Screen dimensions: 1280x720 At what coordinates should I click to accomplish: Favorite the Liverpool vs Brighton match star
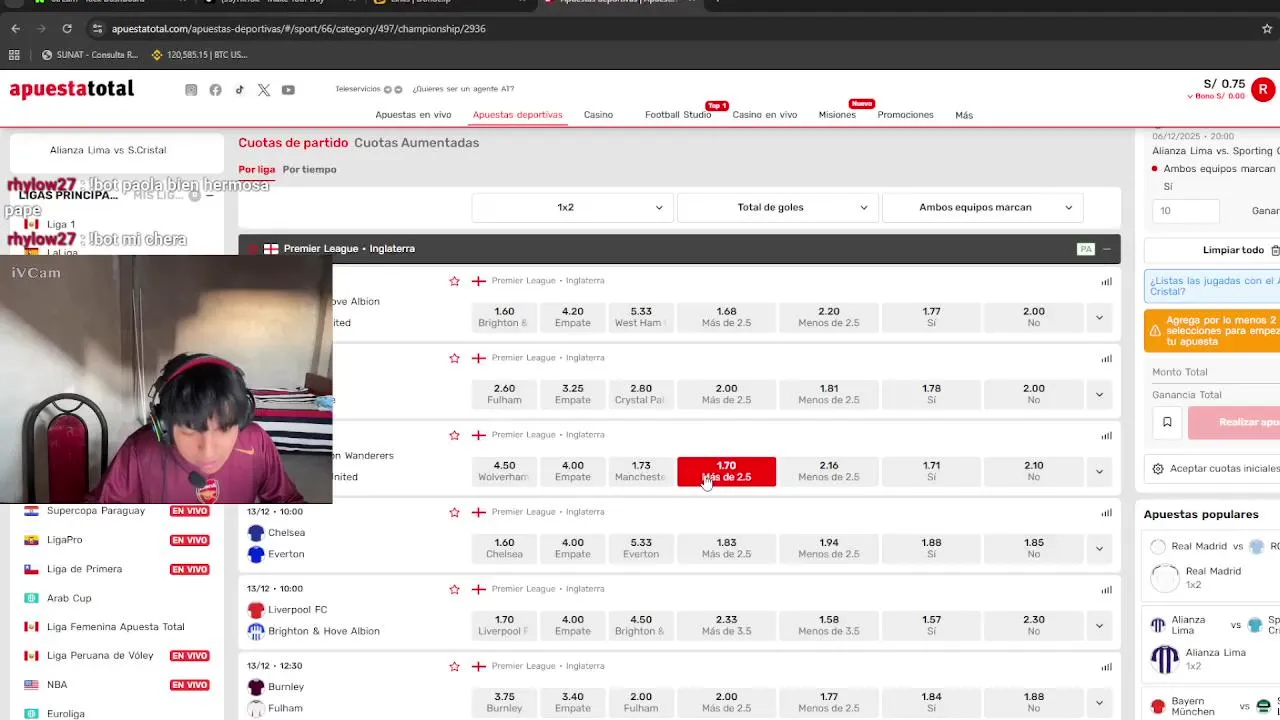click(x=454, y=589)
